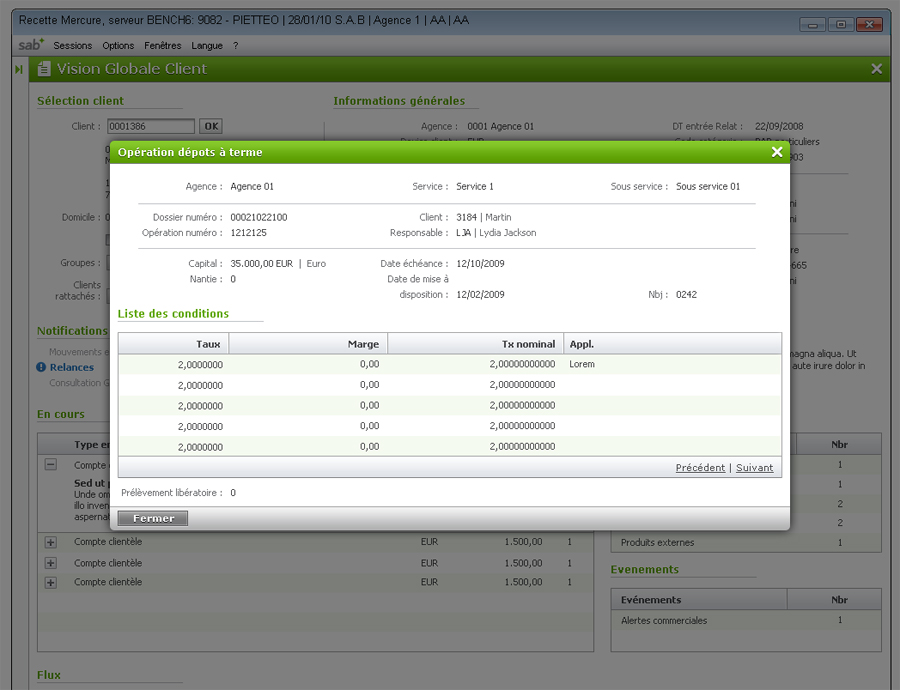Close the Opération dépôts à terme dialog

[x=776, y=152]
